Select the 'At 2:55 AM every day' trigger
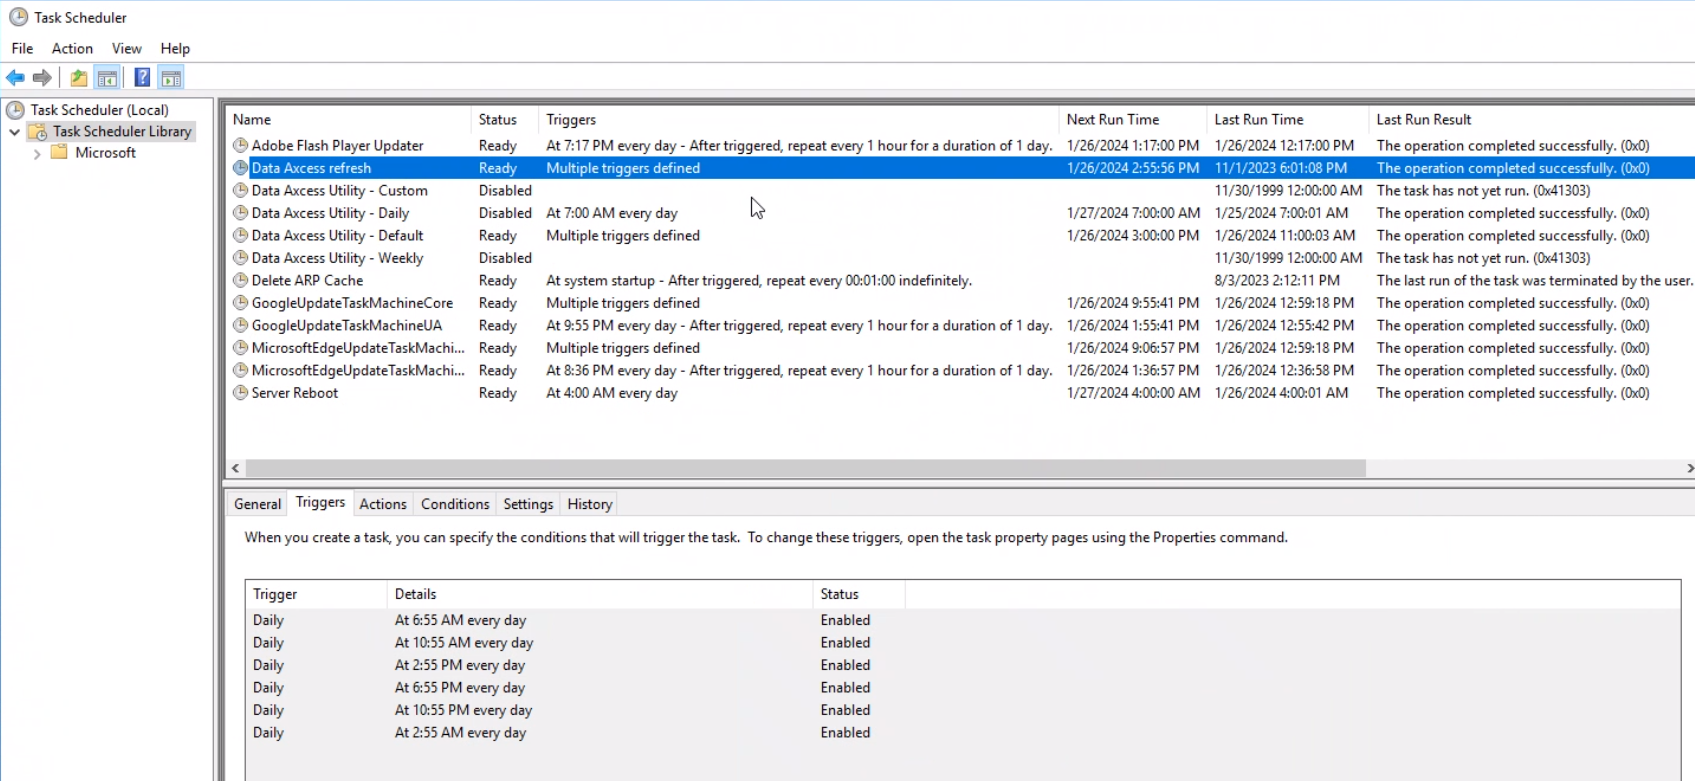The image size is (1695, 781). point(460,732)
